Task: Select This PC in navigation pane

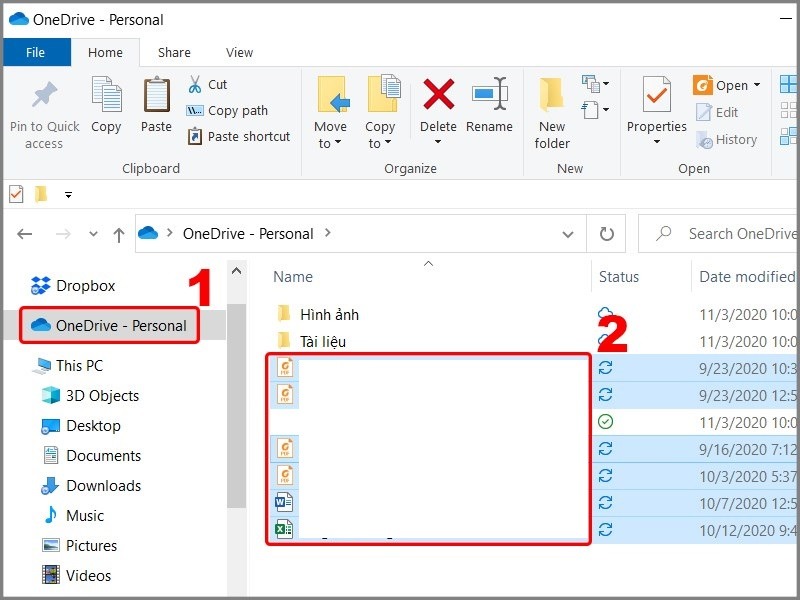Action: pos(68,365)
